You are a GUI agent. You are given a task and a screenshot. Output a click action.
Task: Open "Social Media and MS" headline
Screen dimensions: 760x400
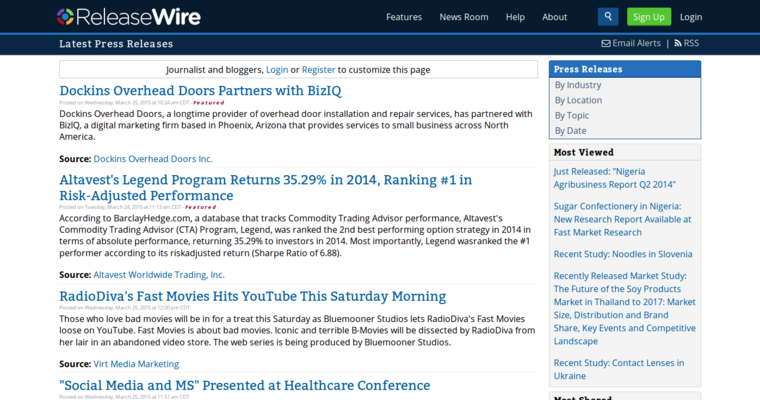(x=245, y=385)
